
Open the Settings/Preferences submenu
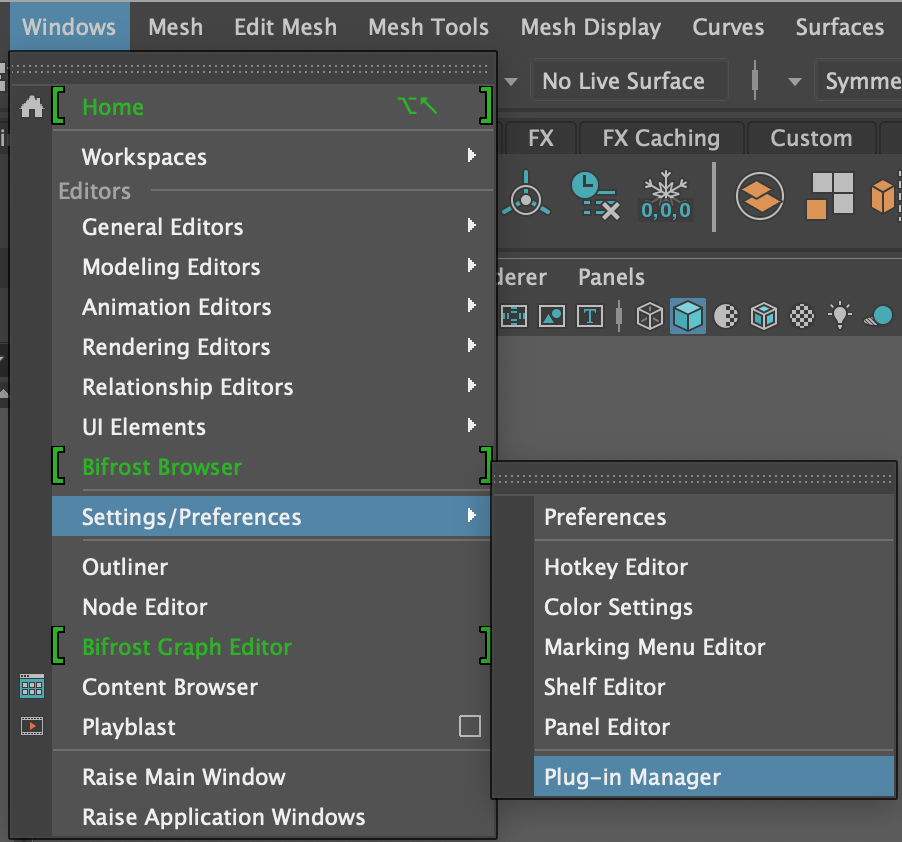[271, 516]
